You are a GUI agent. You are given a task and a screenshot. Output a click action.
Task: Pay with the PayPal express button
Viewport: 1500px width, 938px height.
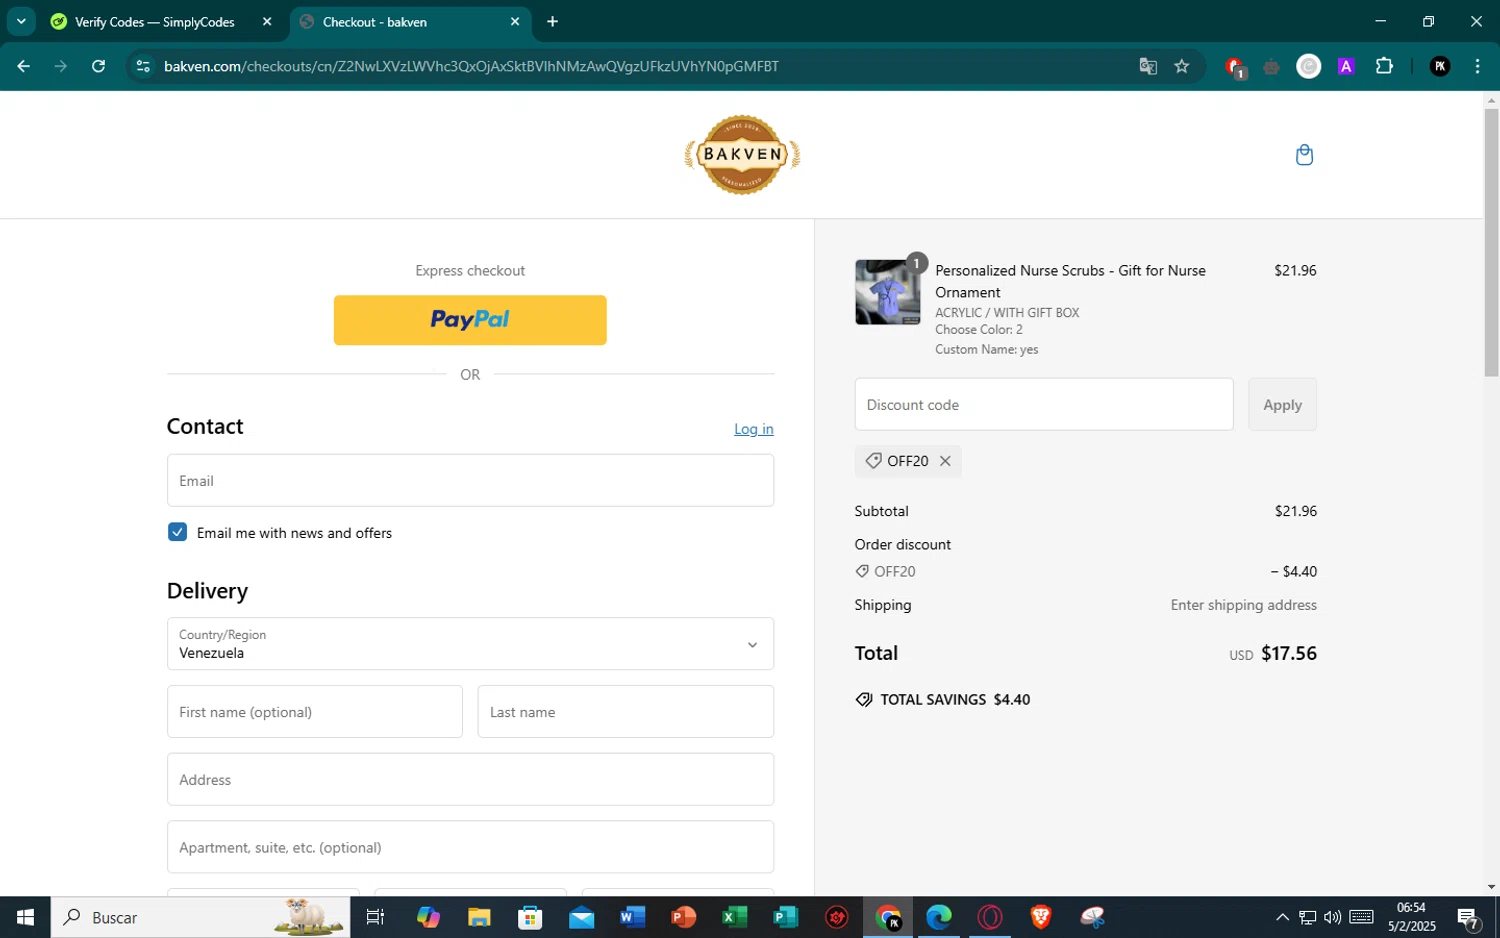[470, 320]
